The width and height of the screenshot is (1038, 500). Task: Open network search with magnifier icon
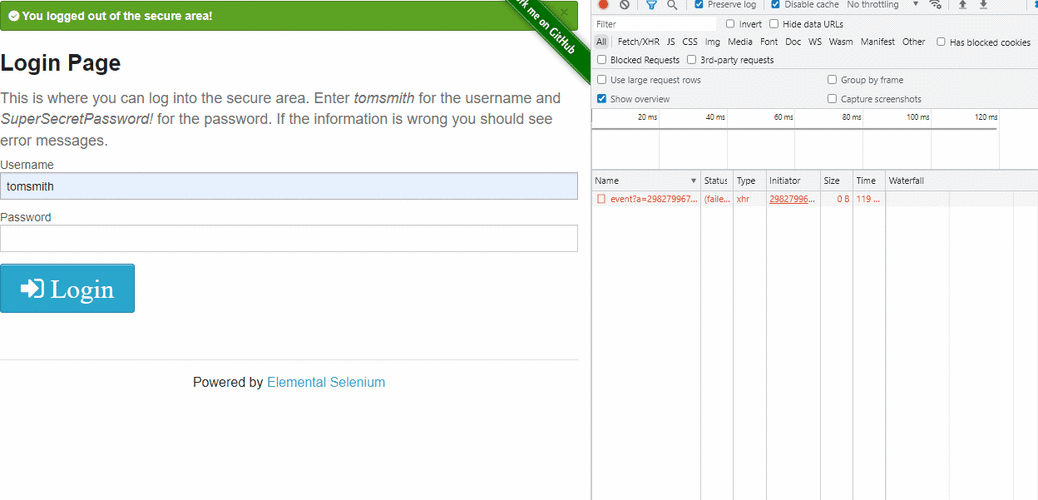click(672, 5)
